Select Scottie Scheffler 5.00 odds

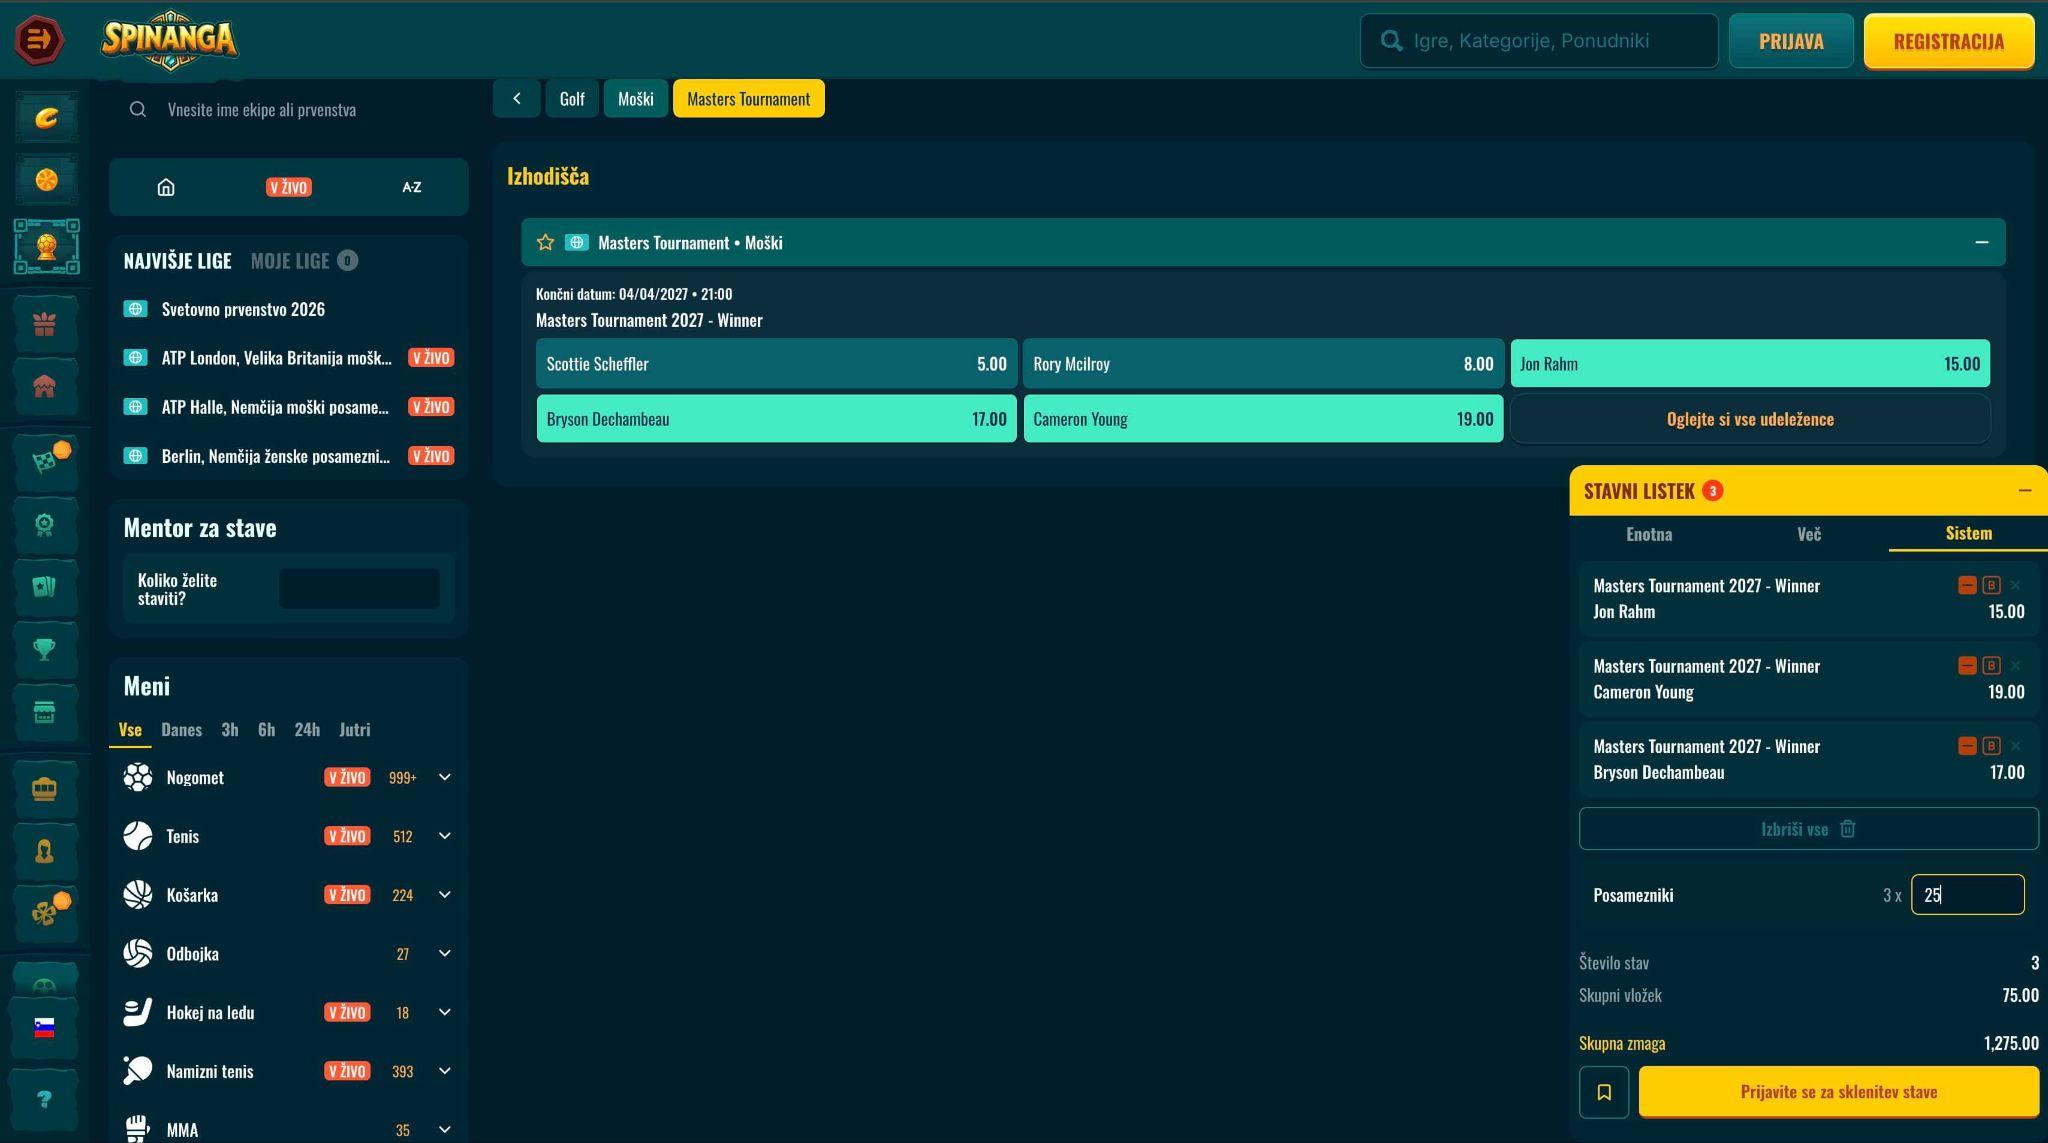(x=776, y=364)
